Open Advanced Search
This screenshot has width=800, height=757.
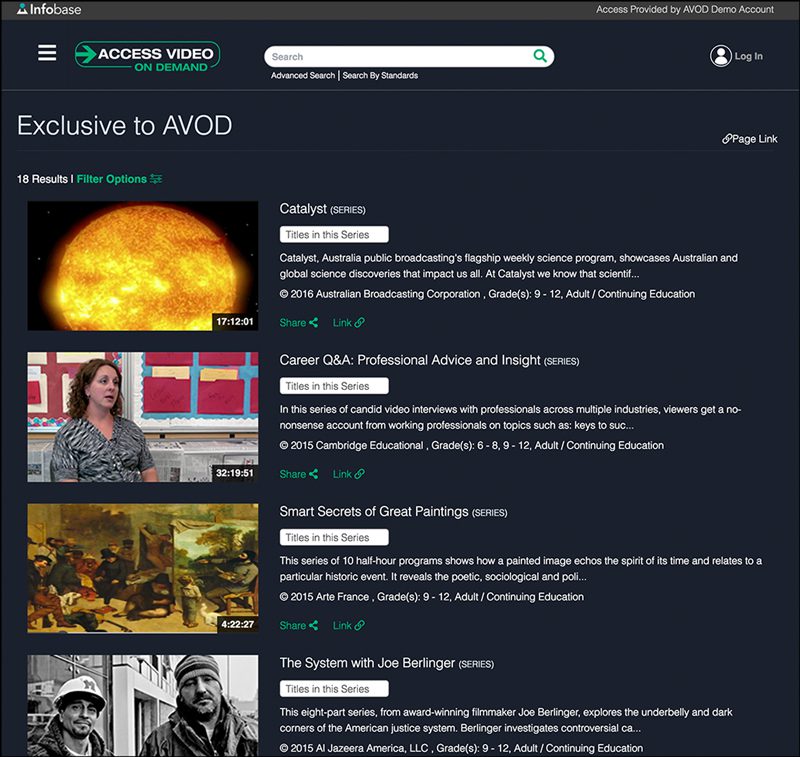pyautogui.click(x=303, y=75)
